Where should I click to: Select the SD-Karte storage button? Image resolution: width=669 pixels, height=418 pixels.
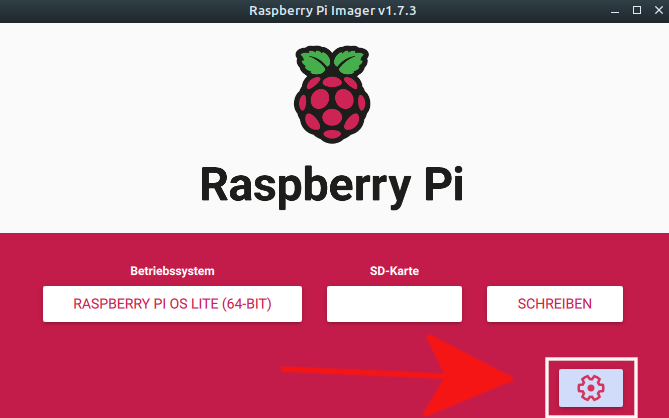[394, 304]
